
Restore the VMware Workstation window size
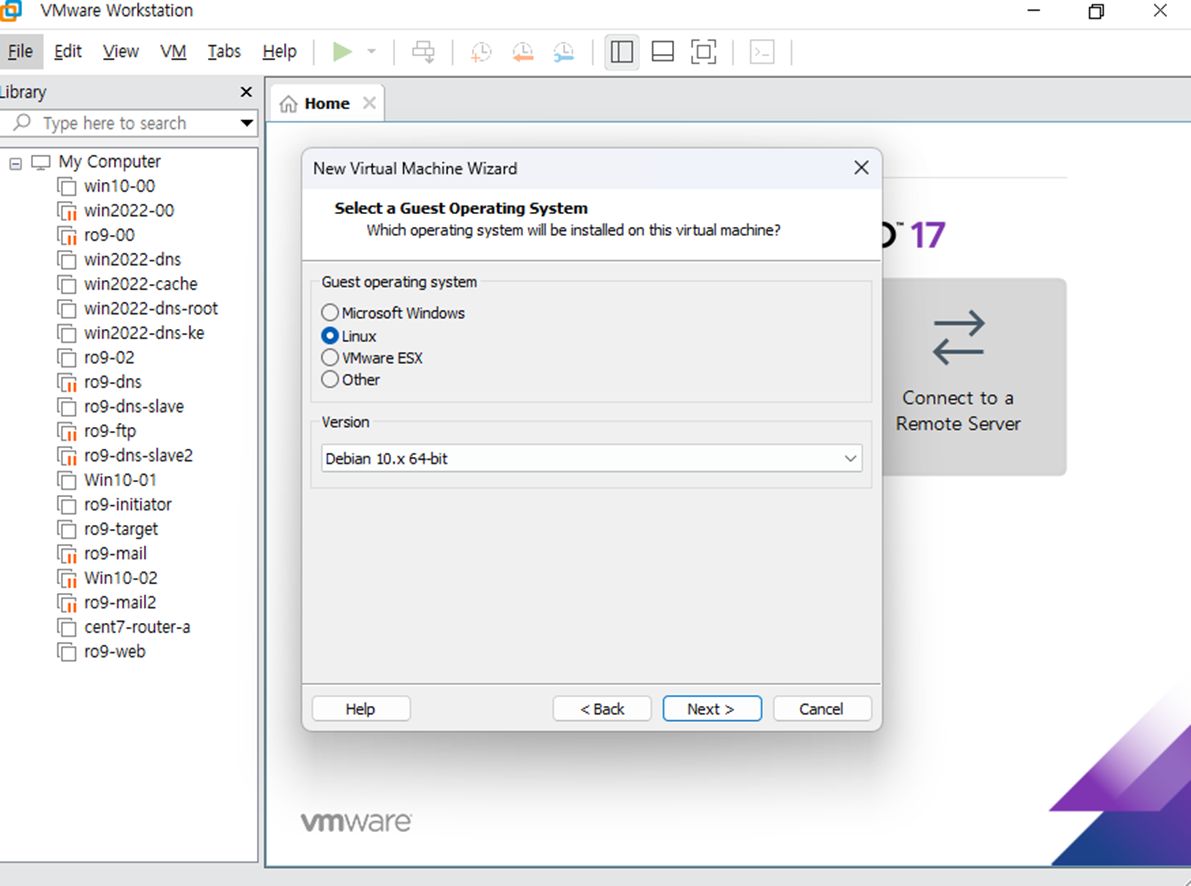1095,11
